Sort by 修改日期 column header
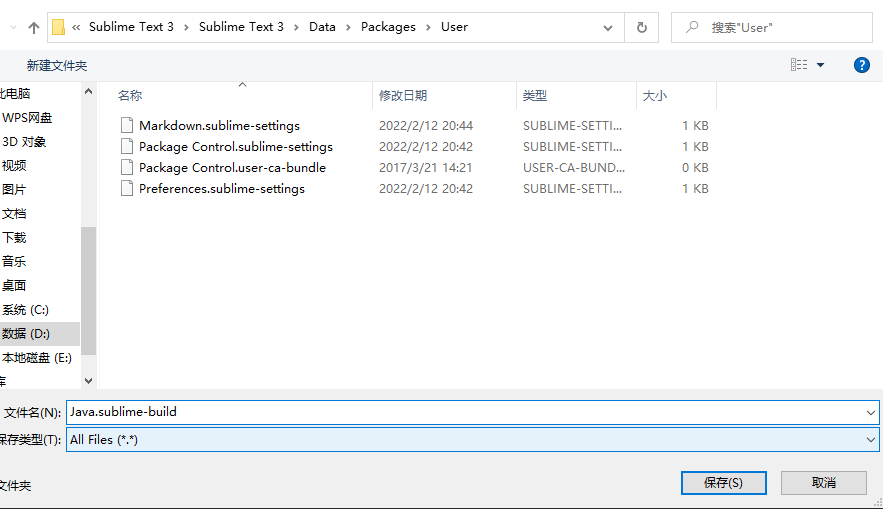 [403, 96]
